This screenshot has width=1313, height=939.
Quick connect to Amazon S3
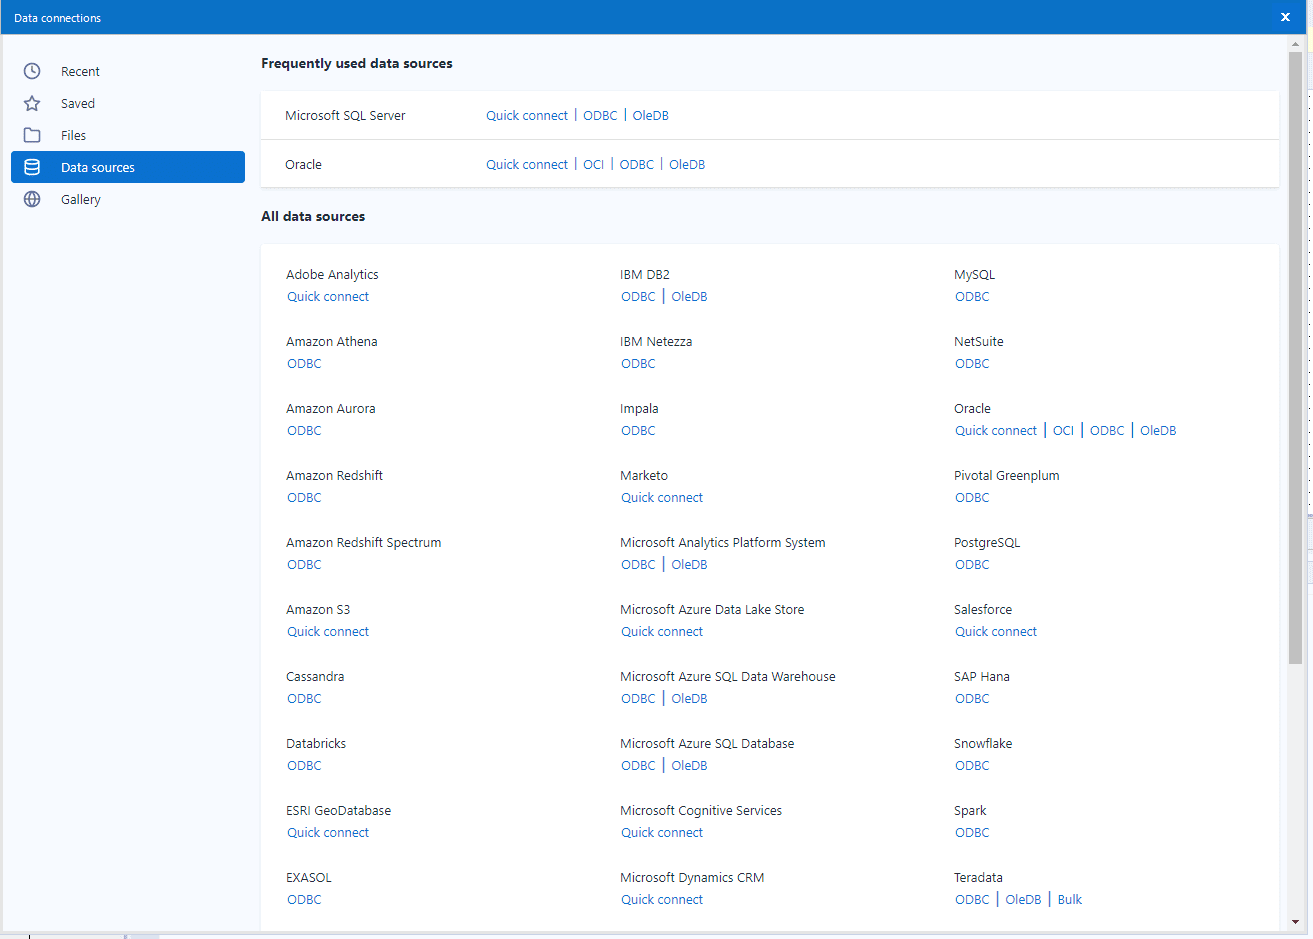(327, 631)
